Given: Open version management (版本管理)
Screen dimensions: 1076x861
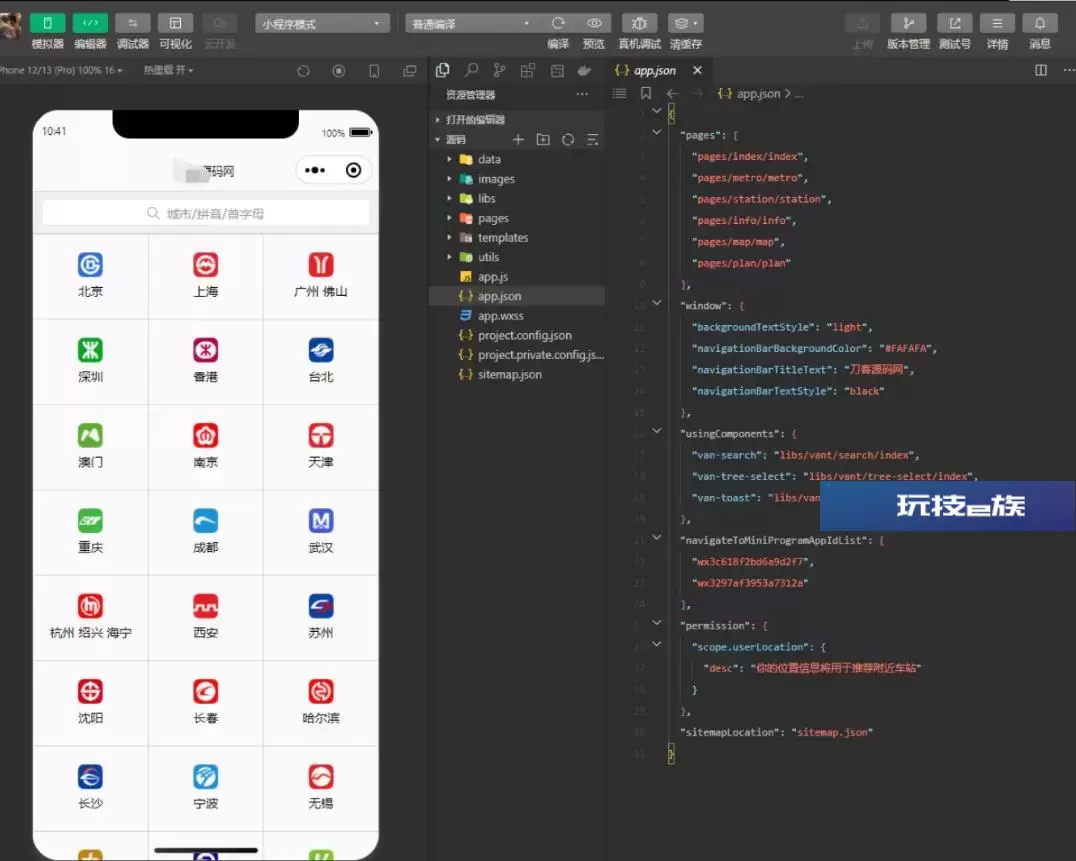Looking at the screenshot, I should point(908,23).
